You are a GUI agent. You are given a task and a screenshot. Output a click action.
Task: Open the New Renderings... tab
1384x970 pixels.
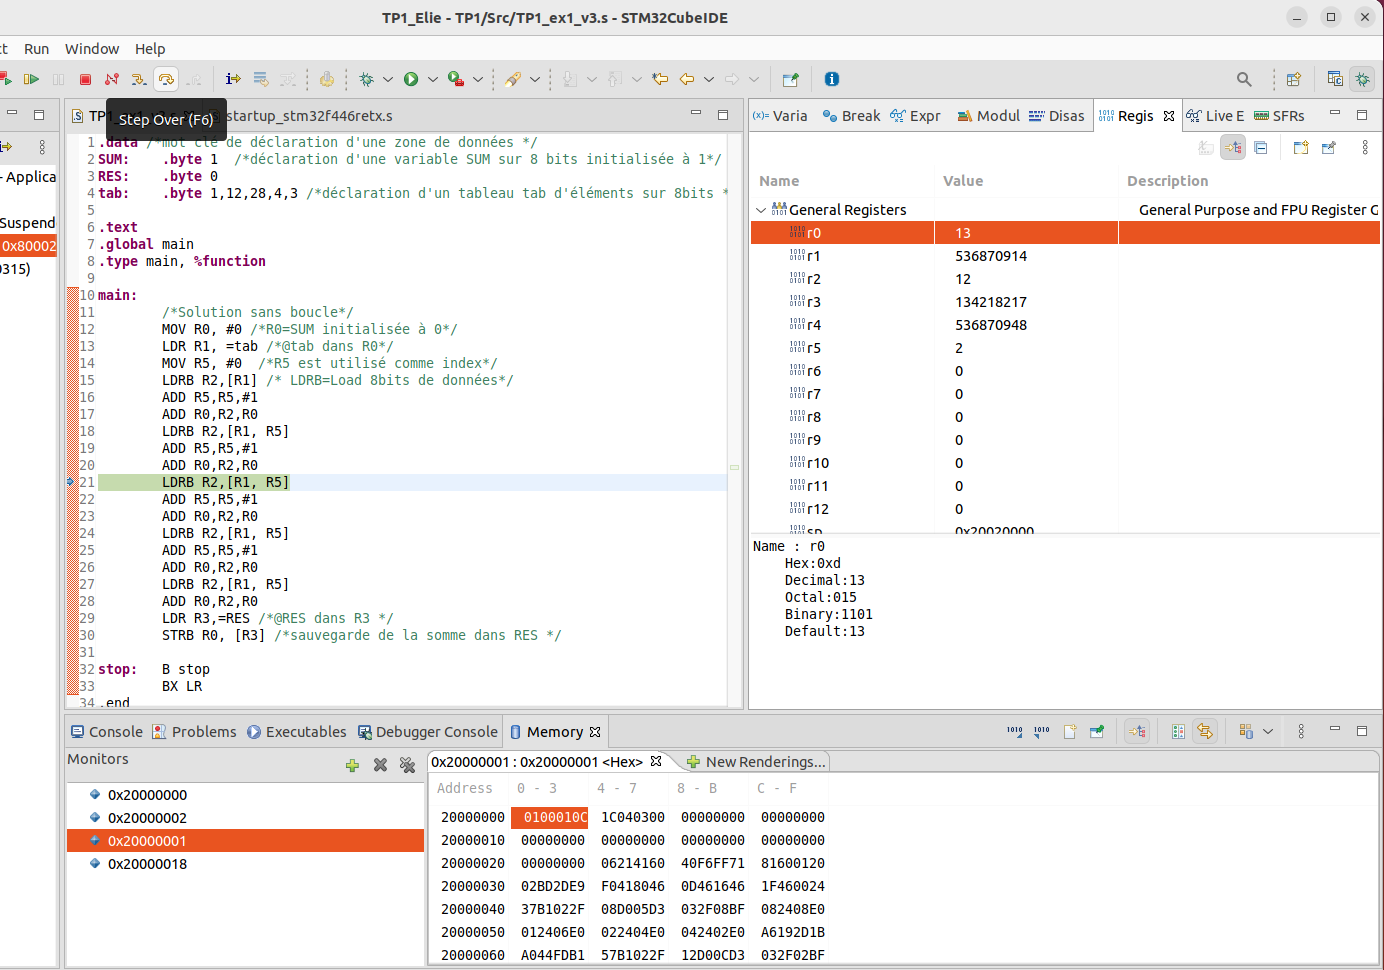756,762
